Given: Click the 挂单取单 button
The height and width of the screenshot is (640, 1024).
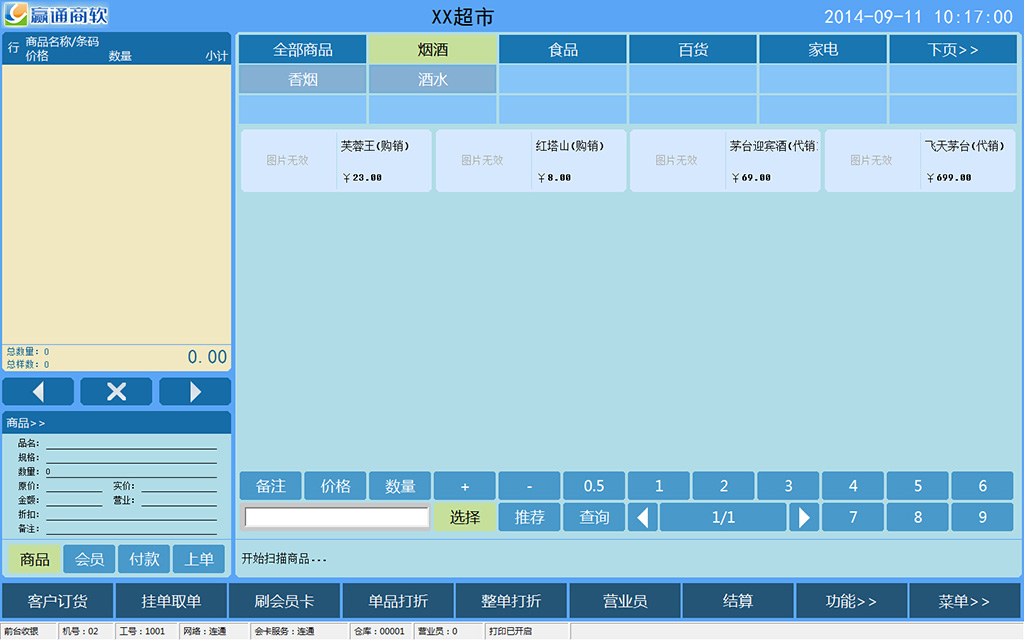Looking at the screenshot, I should point(171,601).
